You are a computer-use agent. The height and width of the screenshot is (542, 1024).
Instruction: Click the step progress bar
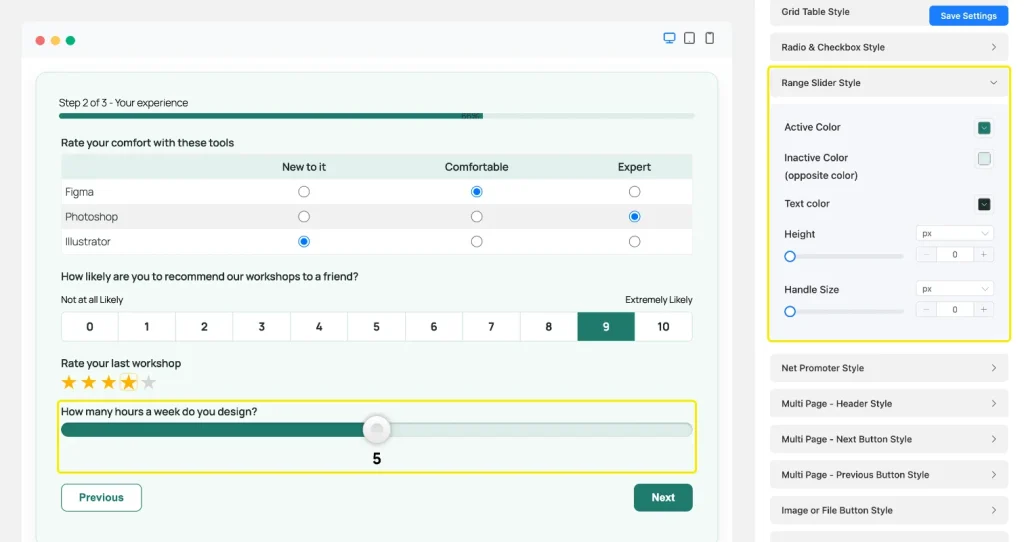pos(377,116)
